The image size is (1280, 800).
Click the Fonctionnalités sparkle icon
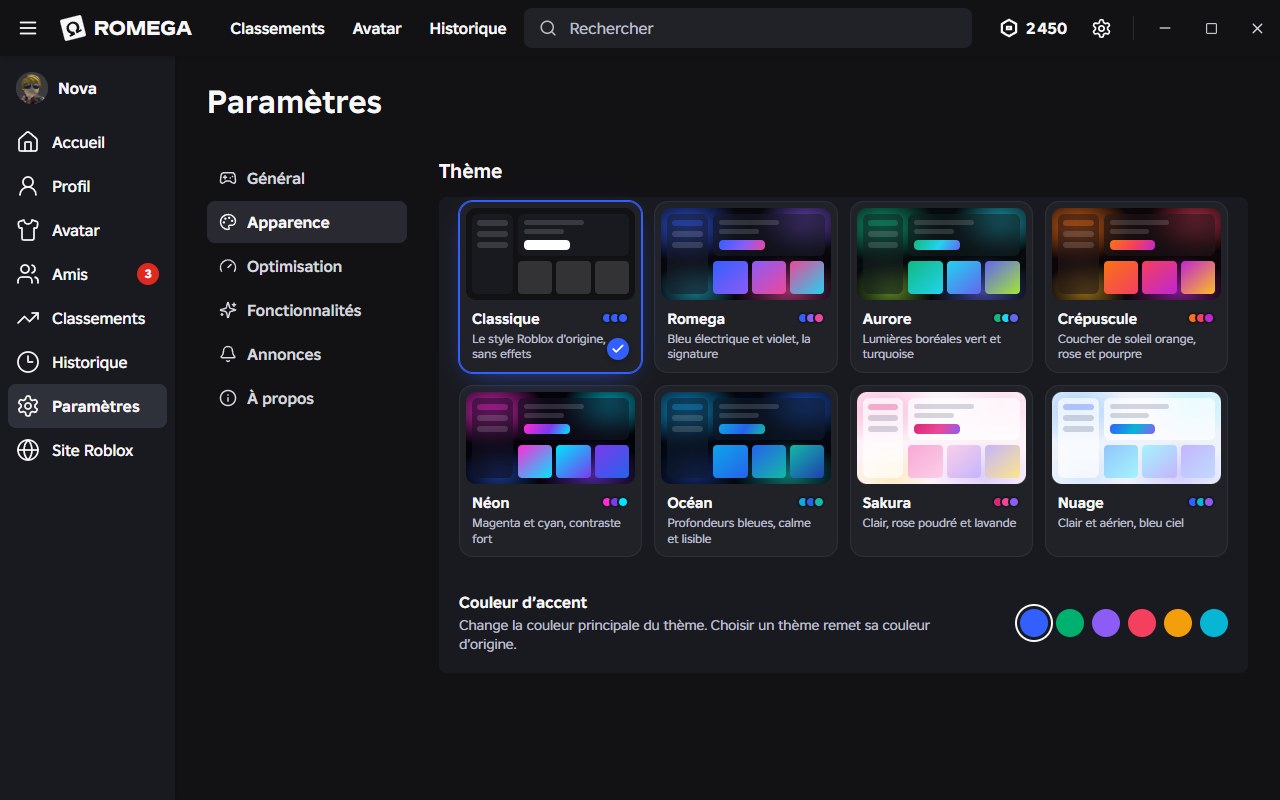click(x=228, y=310)
